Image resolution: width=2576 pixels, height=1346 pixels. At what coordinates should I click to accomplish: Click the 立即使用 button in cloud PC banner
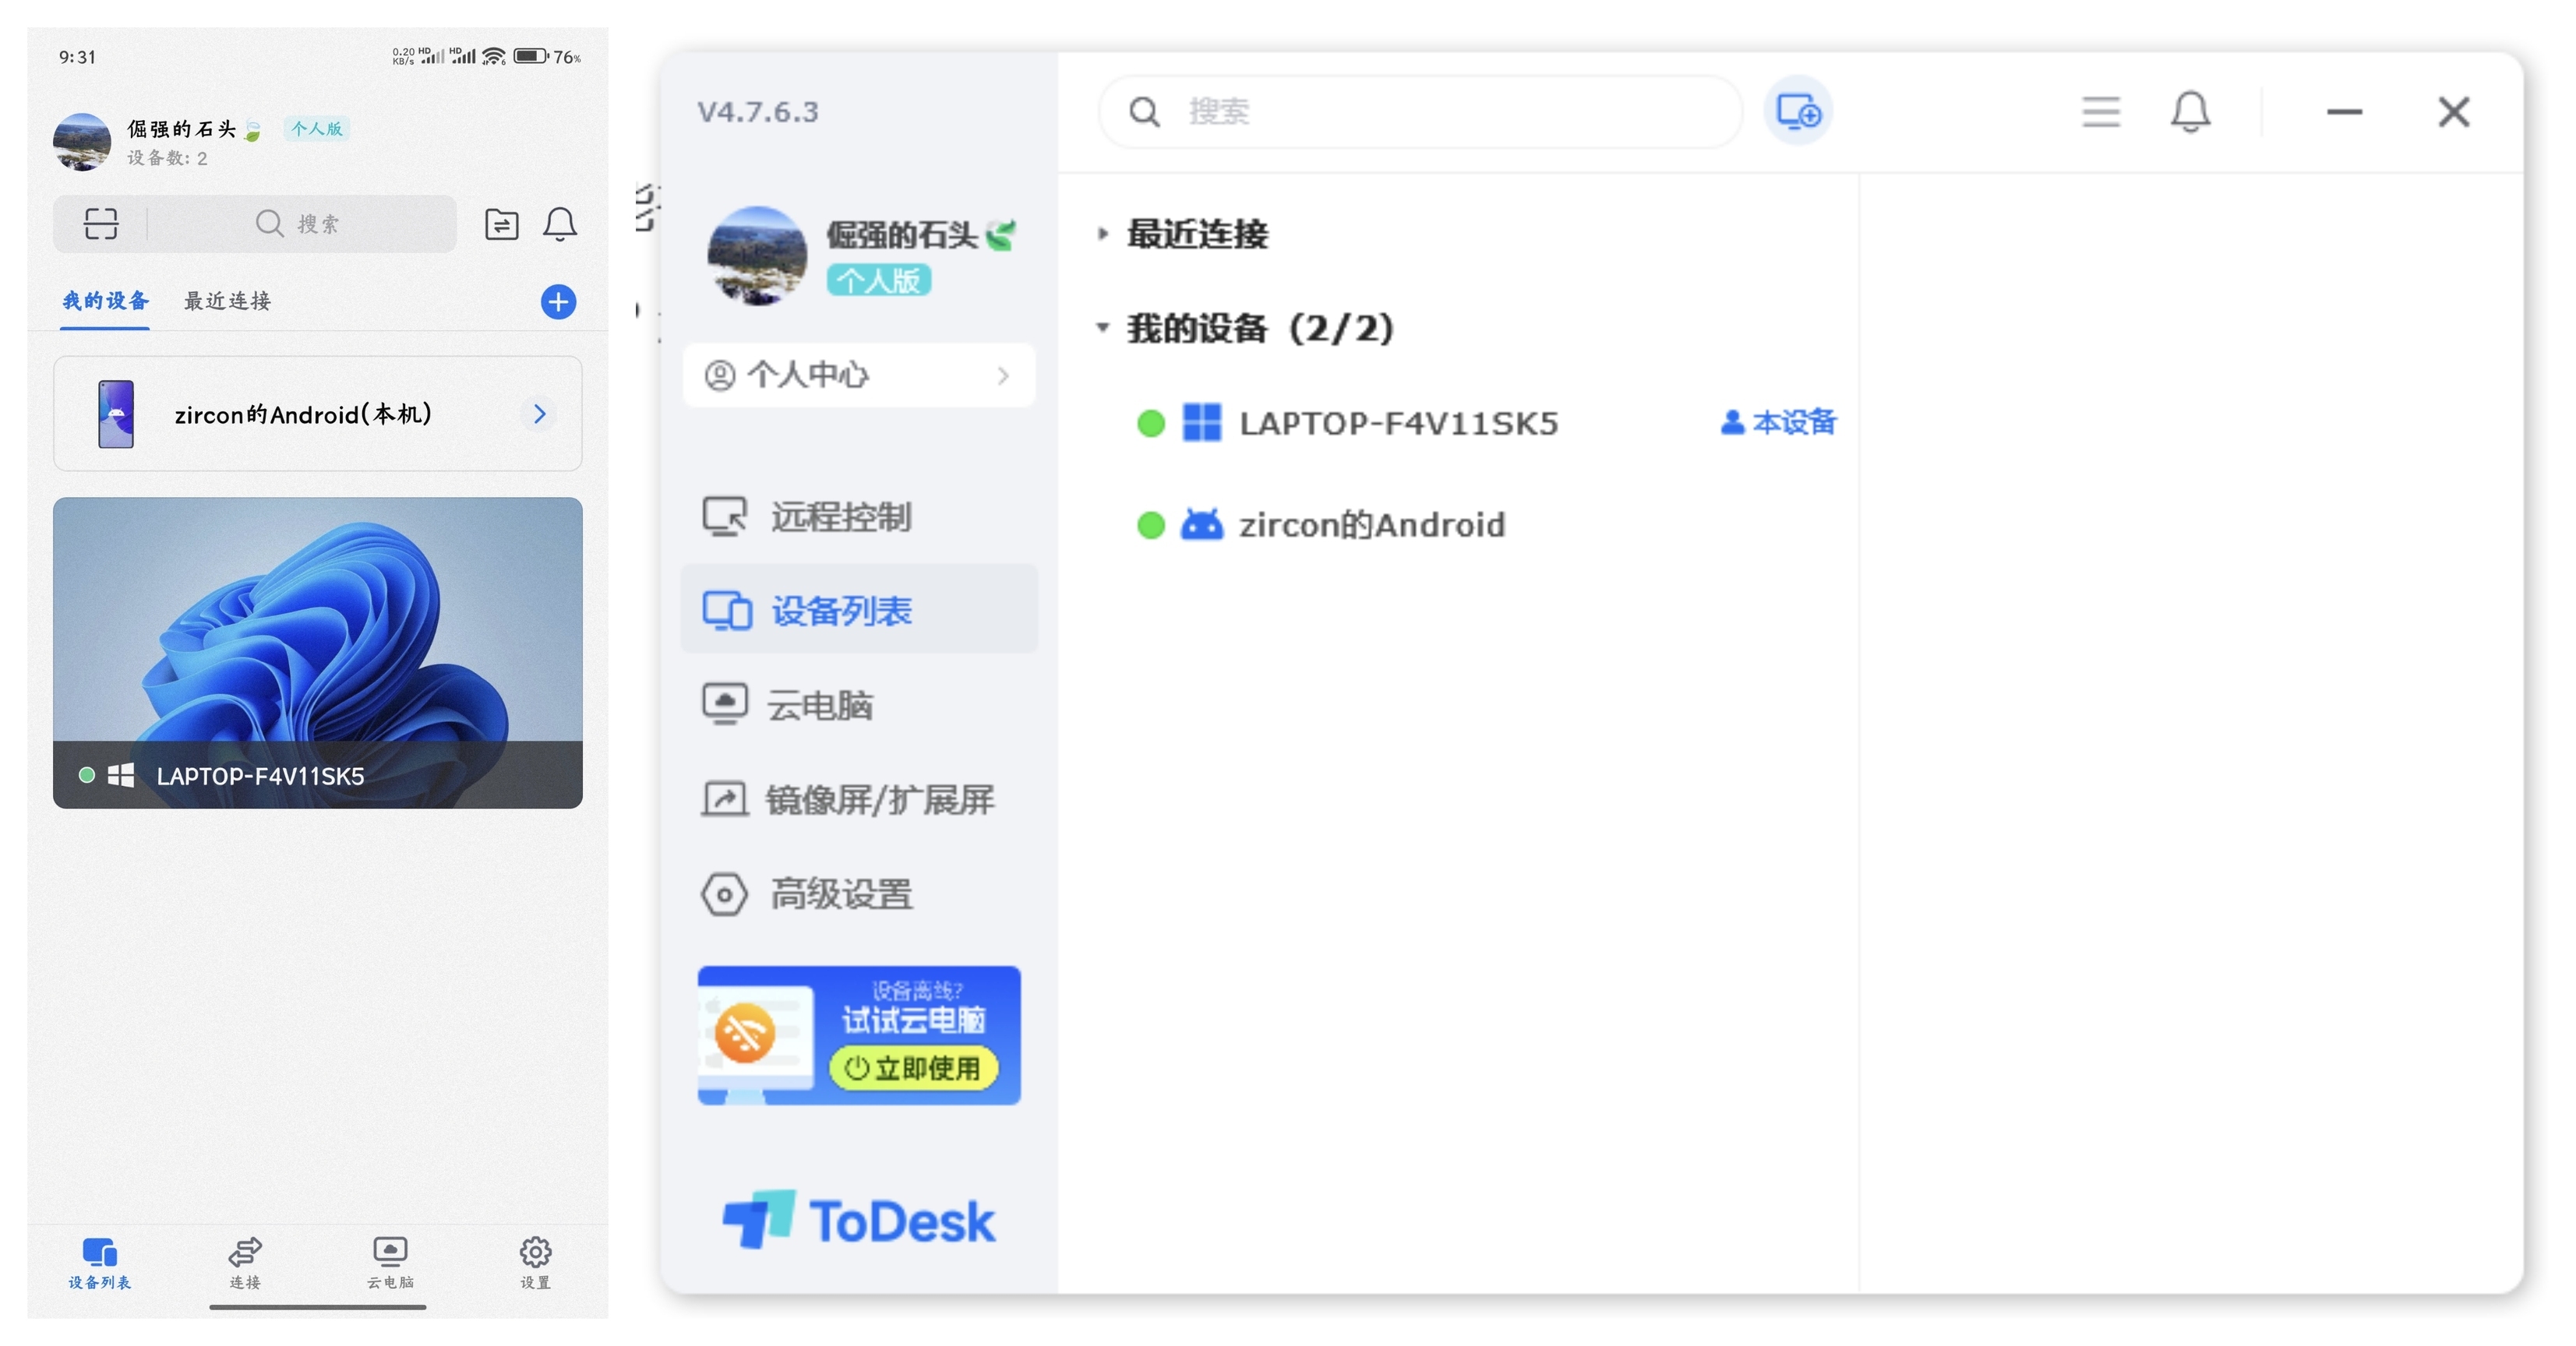(x=914, y=1068)
